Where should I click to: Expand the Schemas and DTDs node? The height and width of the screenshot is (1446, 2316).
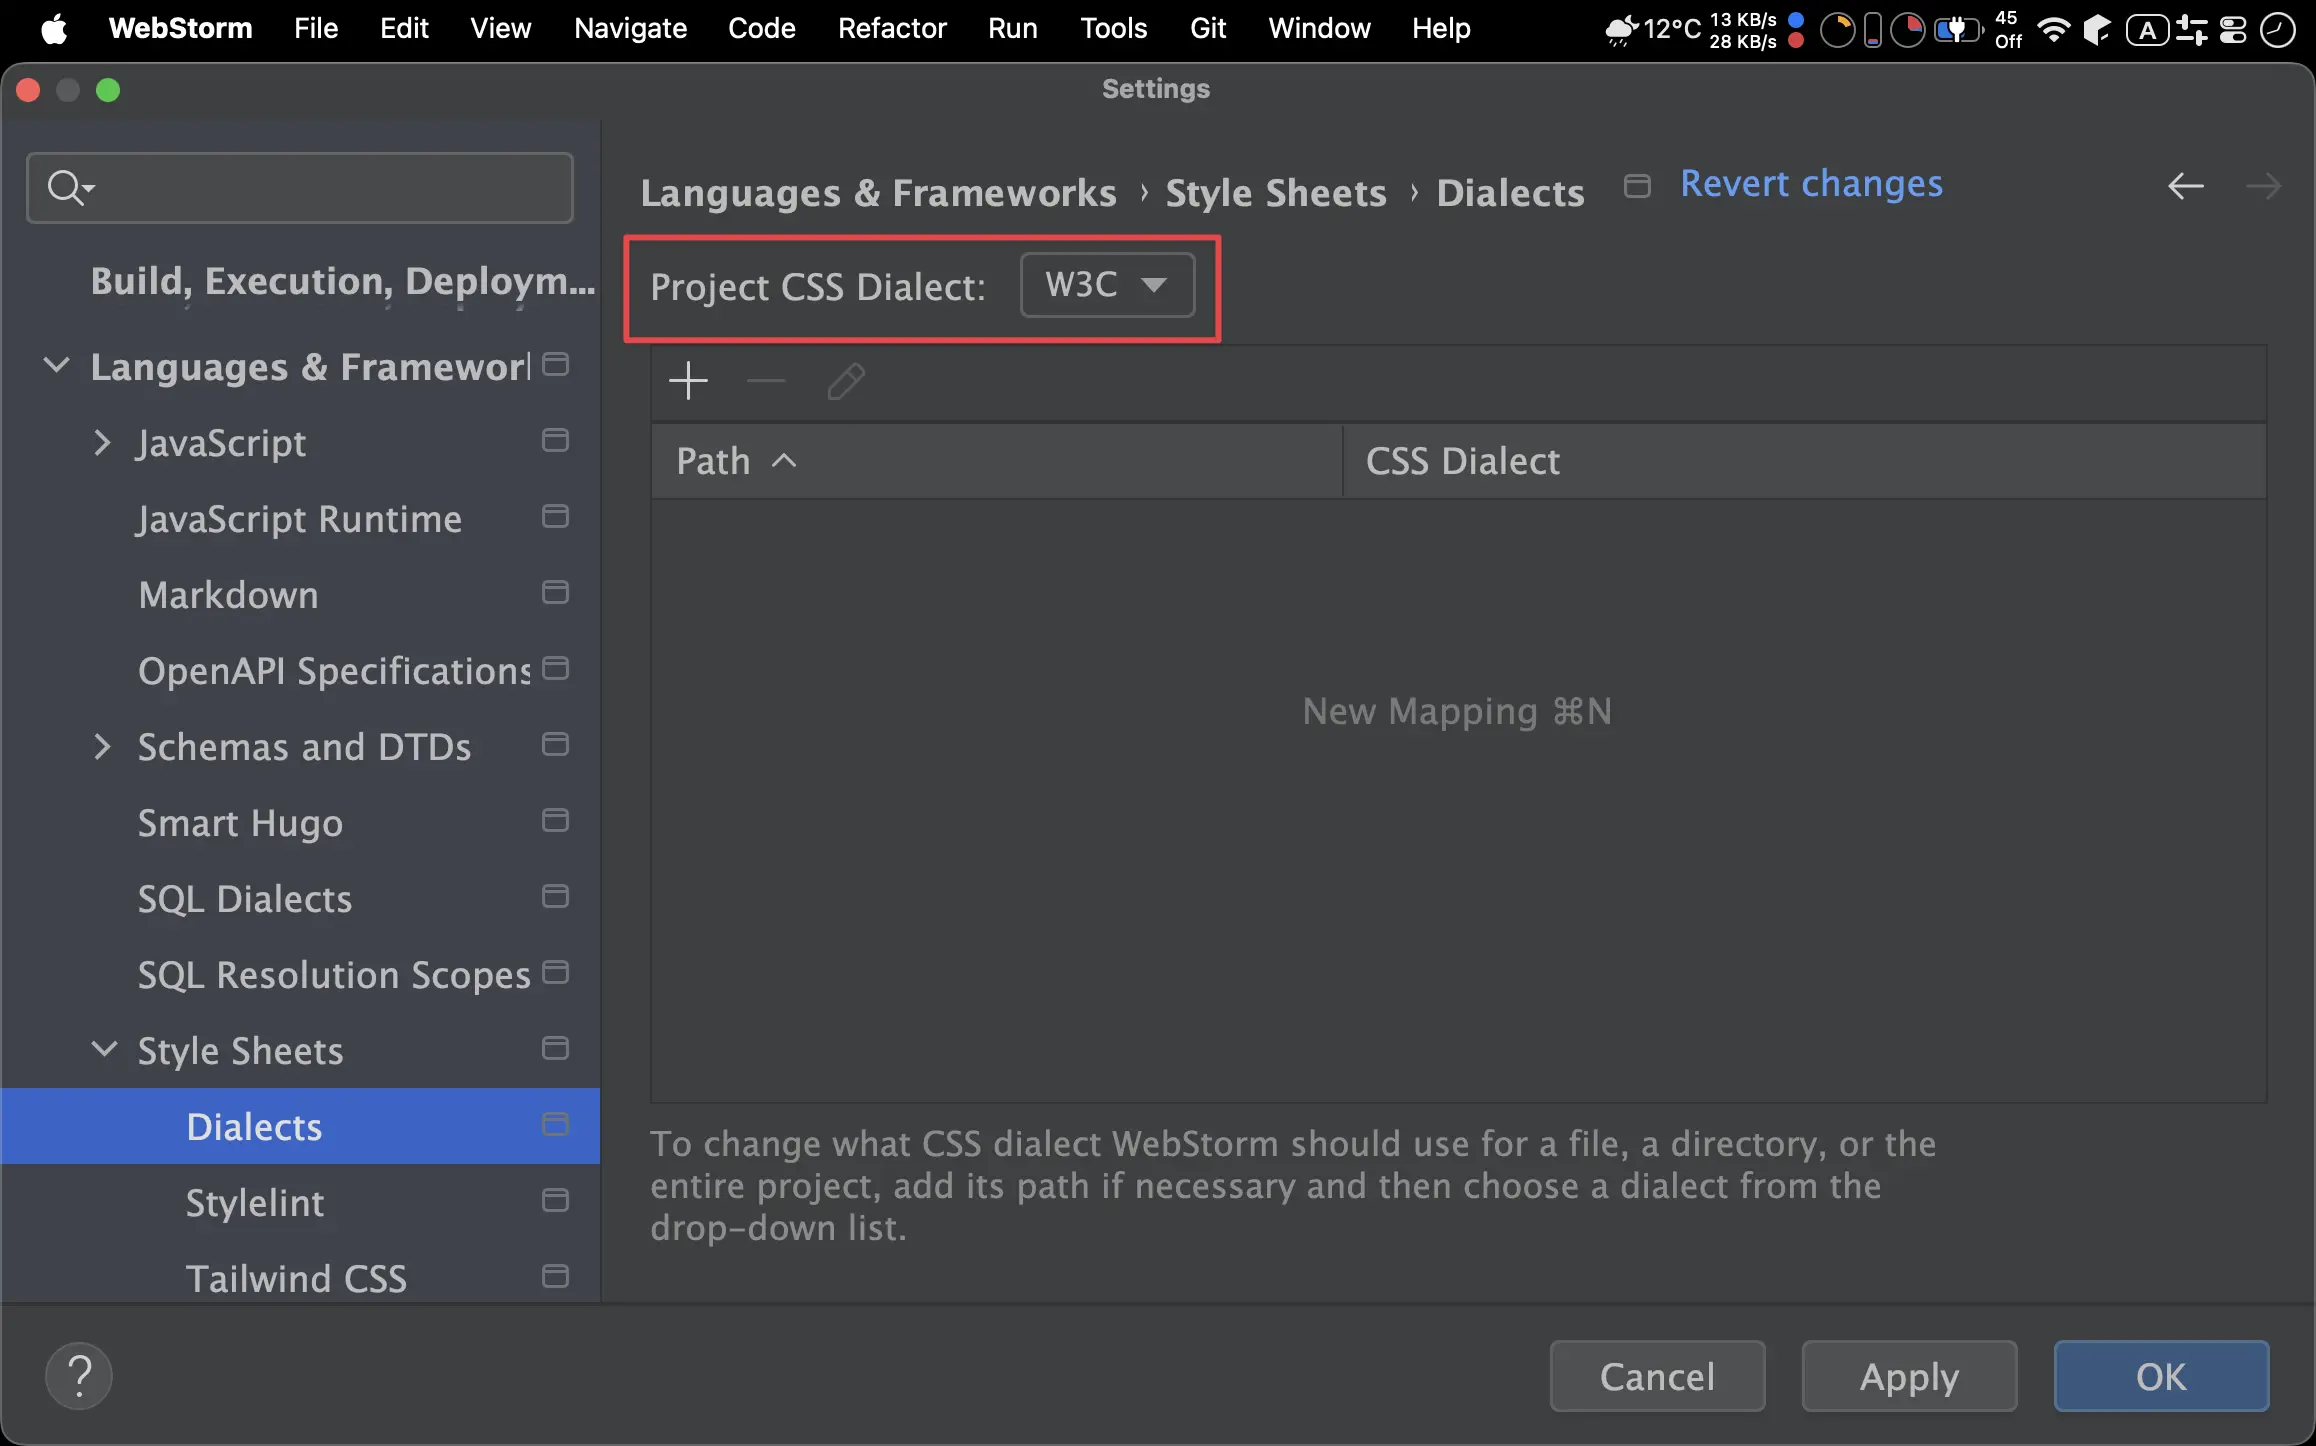pyautogui.click(x=101, y=746)
